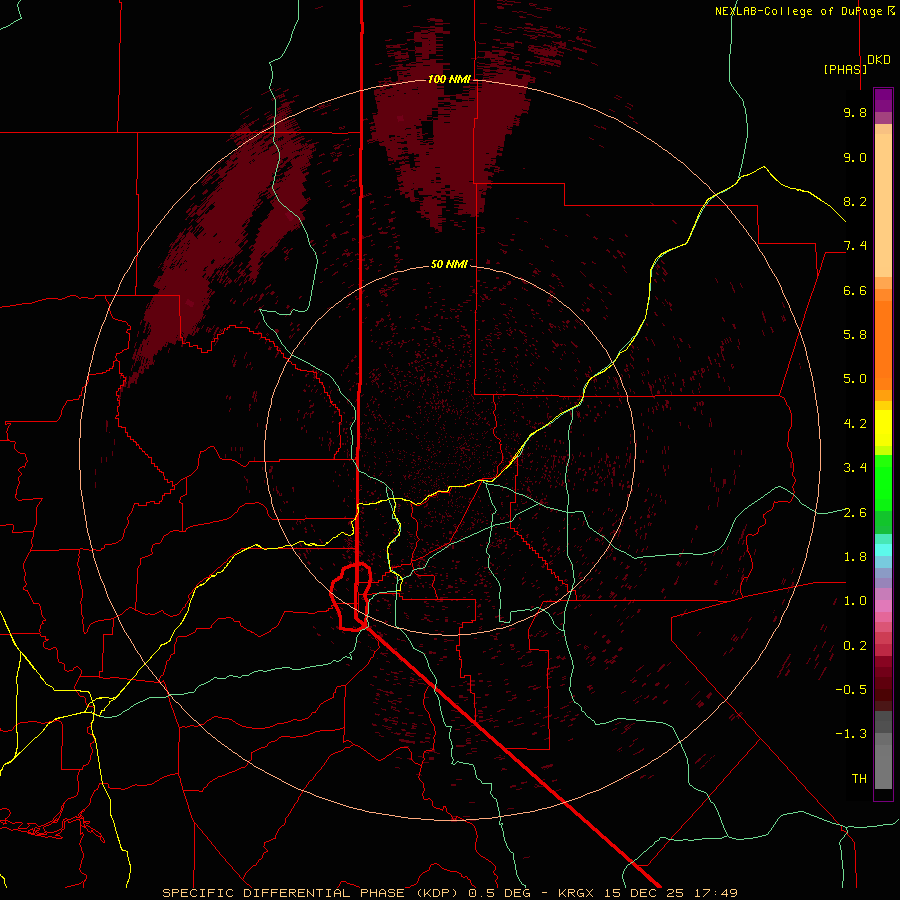
Task: Click the 2.6 value on the scale
Action: (855, 512)
